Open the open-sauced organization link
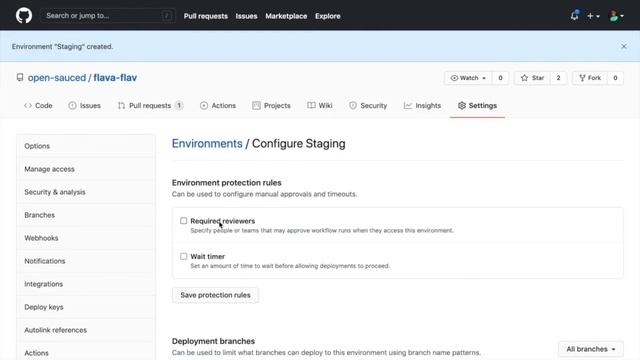The image size is (640, 360). click(x=57, y=78)
